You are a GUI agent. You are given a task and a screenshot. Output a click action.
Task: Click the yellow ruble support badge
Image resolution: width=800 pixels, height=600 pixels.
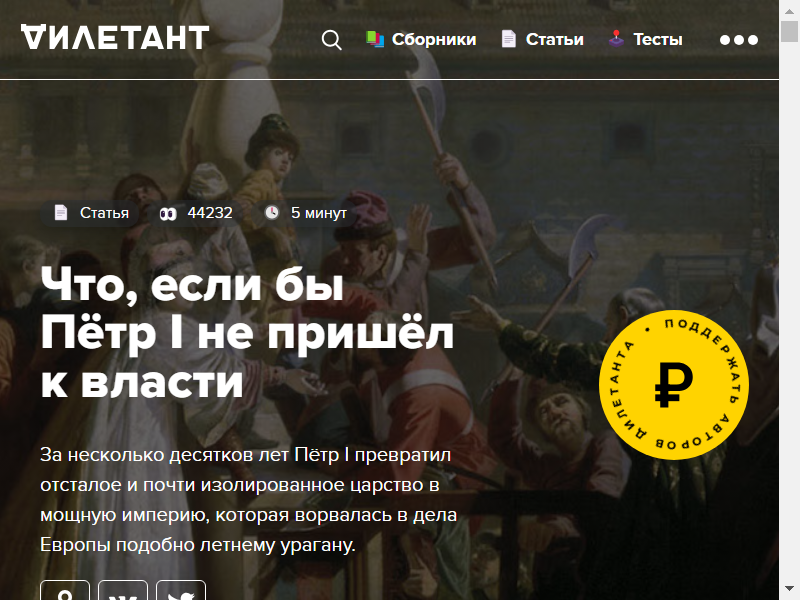(674, 385)
